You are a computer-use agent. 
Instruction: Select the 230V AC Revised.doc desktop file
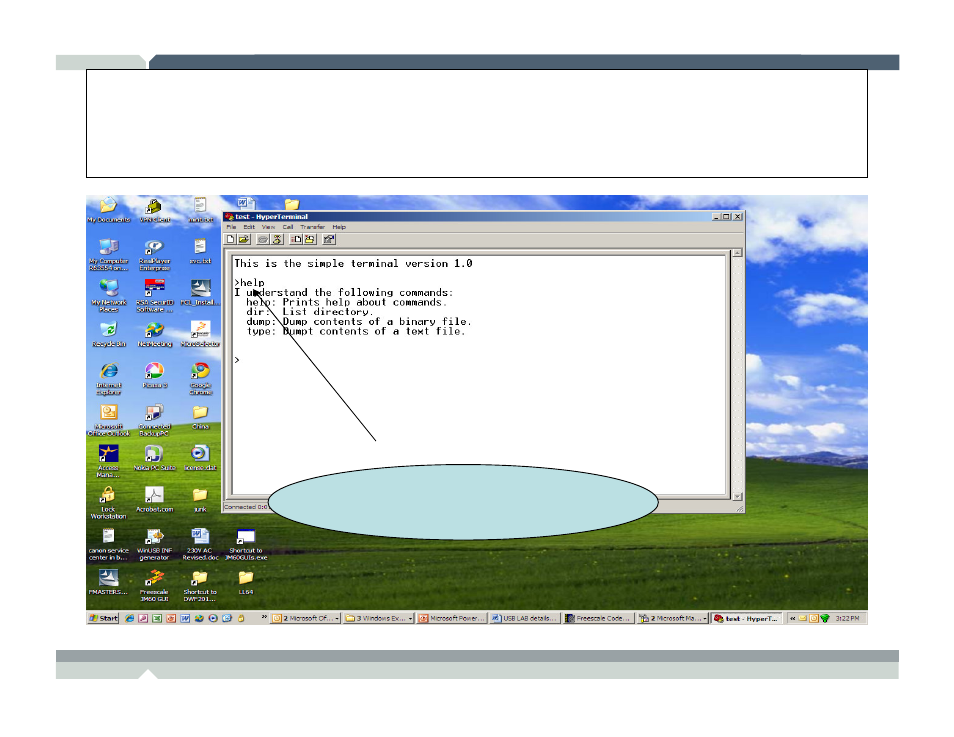pos(200,544)
